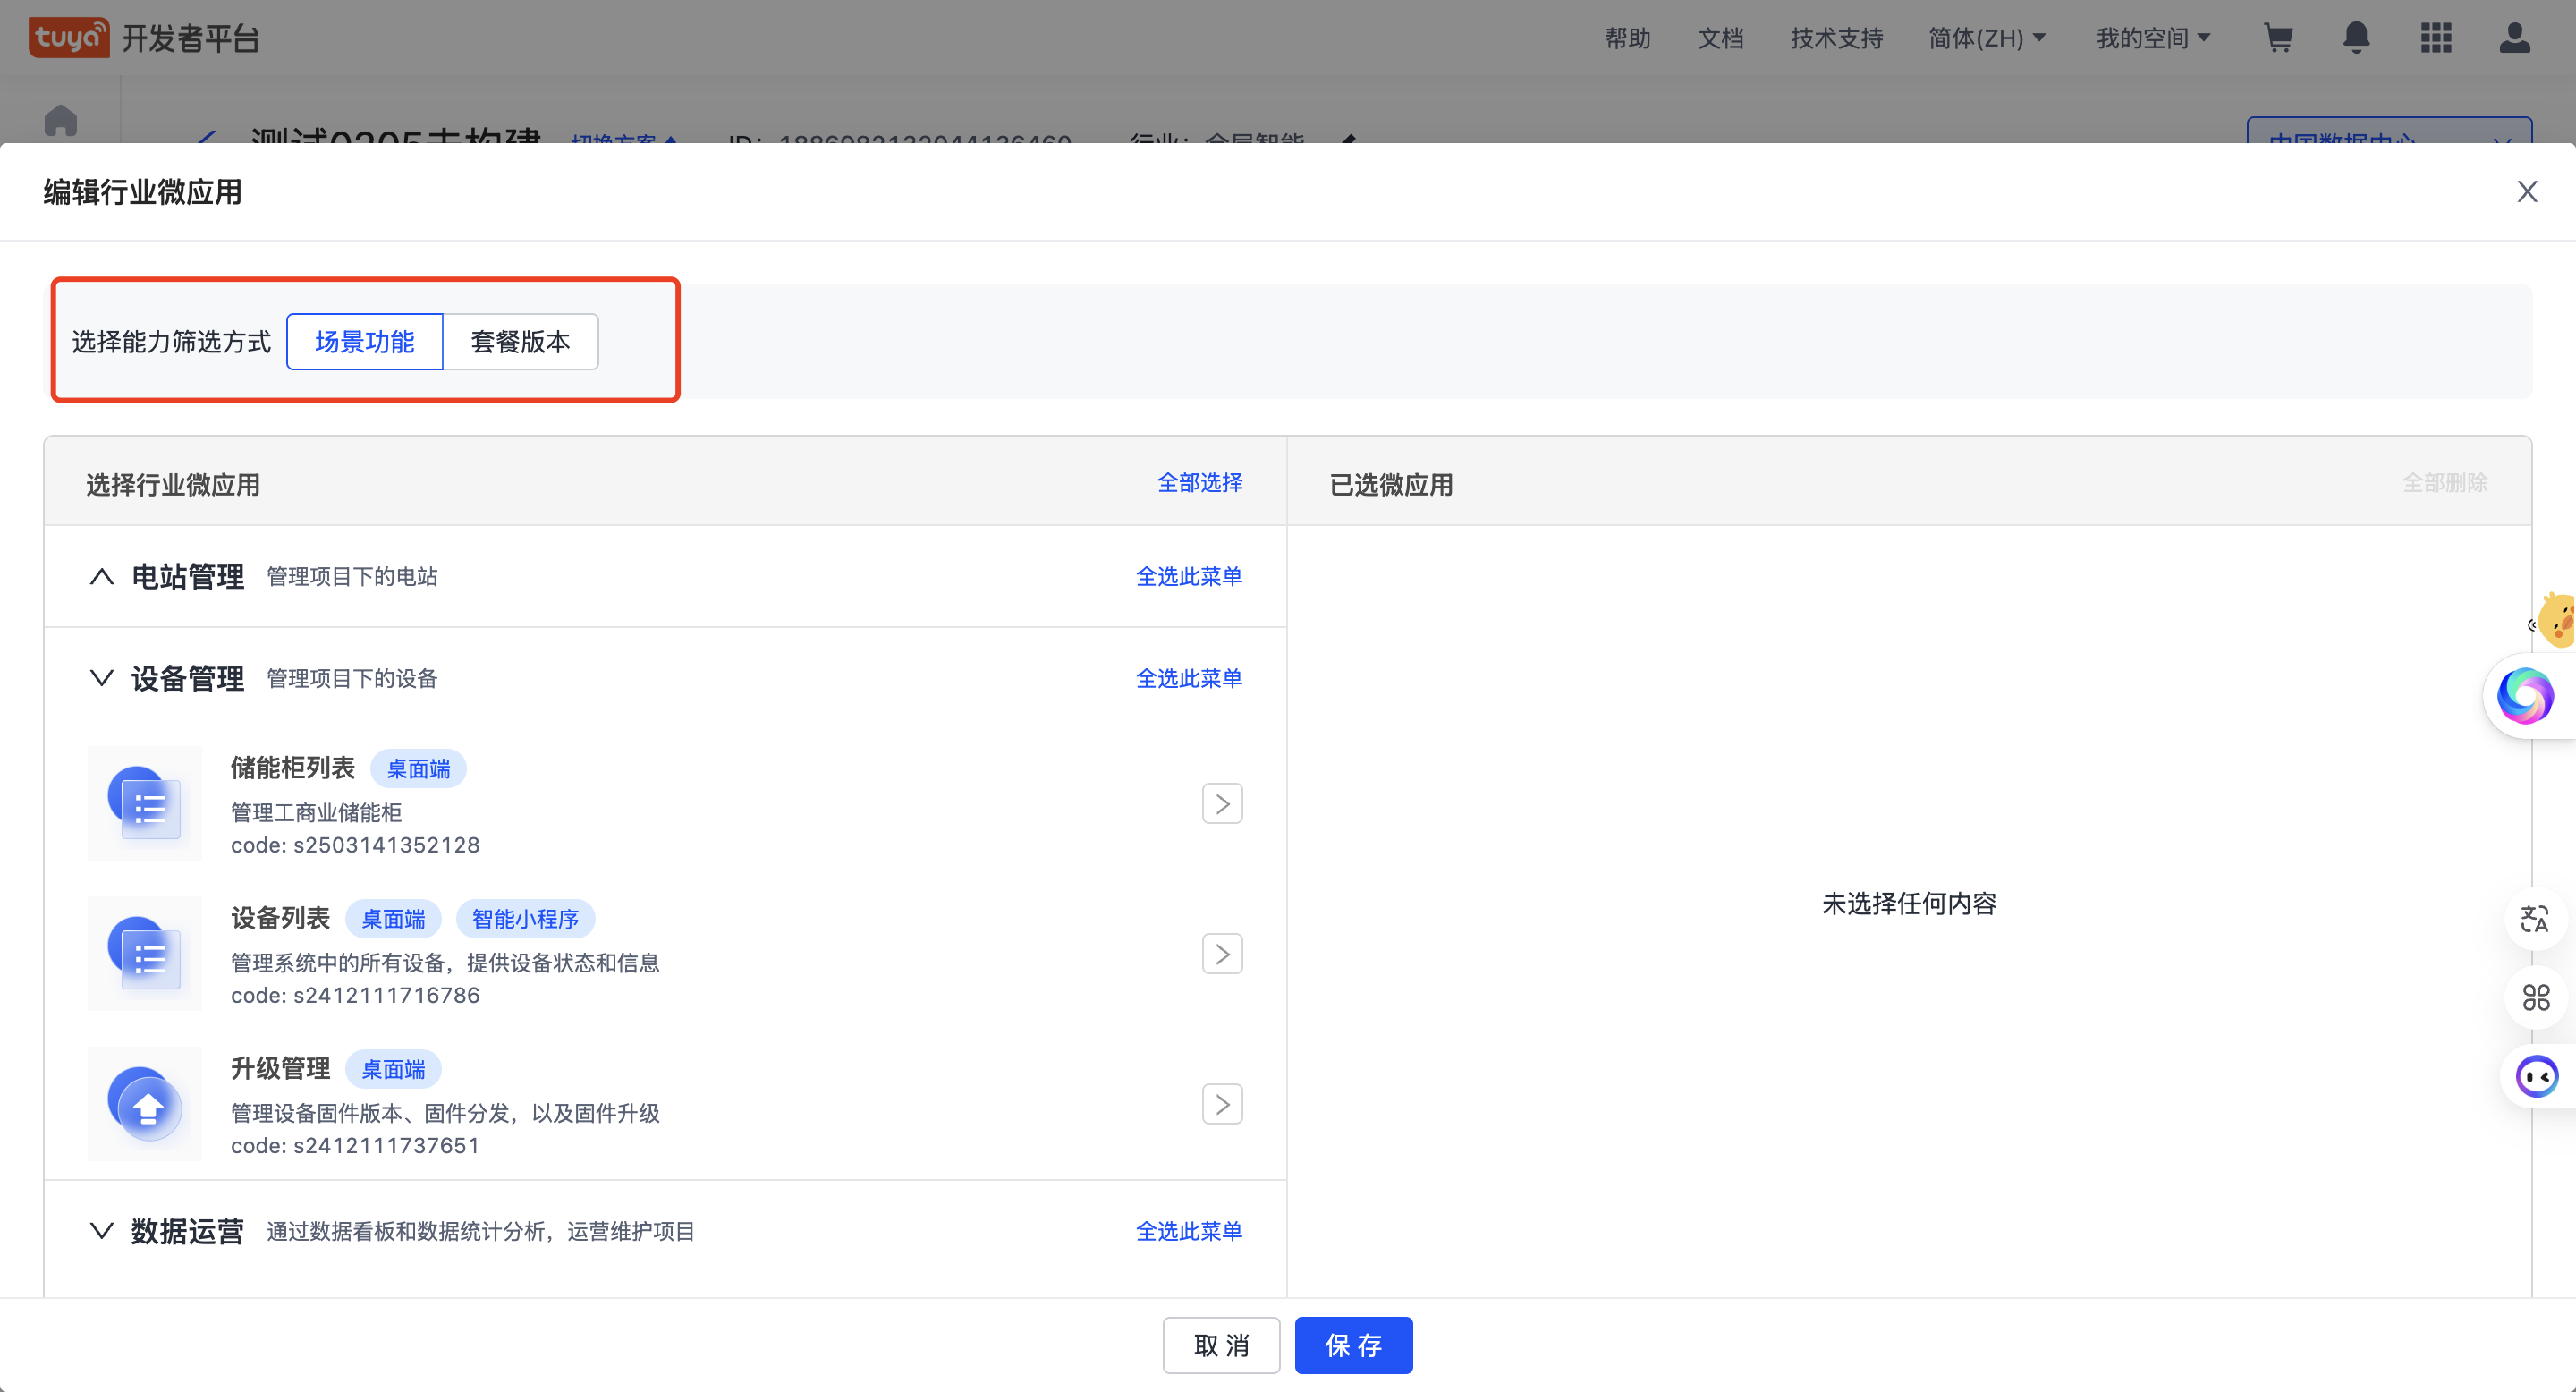Click the four-circle widgets floating icon
Screen dimensions: 2576x1392
coord(2535,997)
